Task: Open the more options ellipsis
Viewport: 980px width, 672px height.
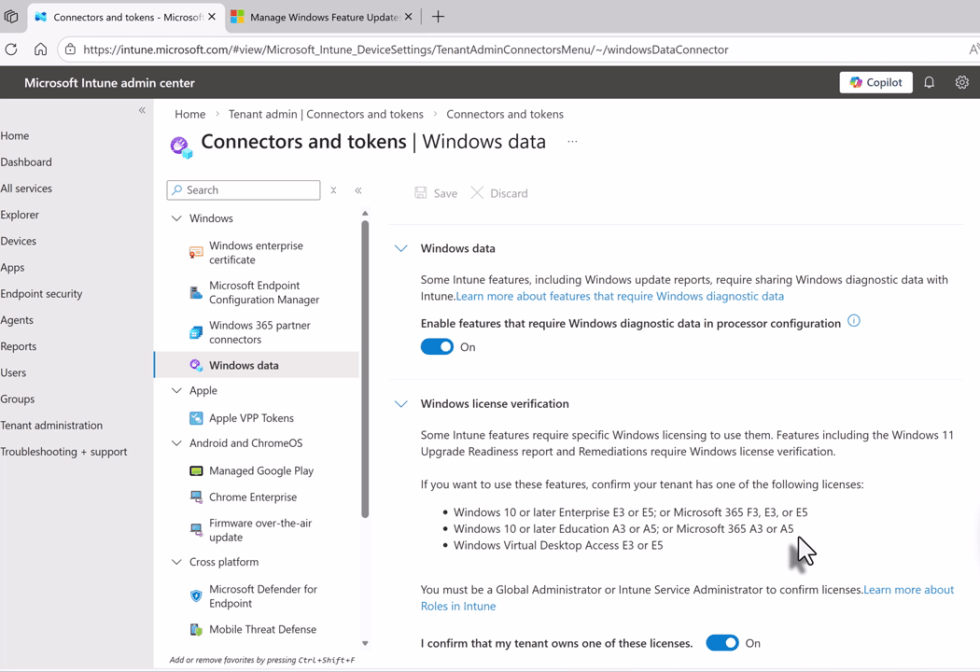Action: click(572, 141)
